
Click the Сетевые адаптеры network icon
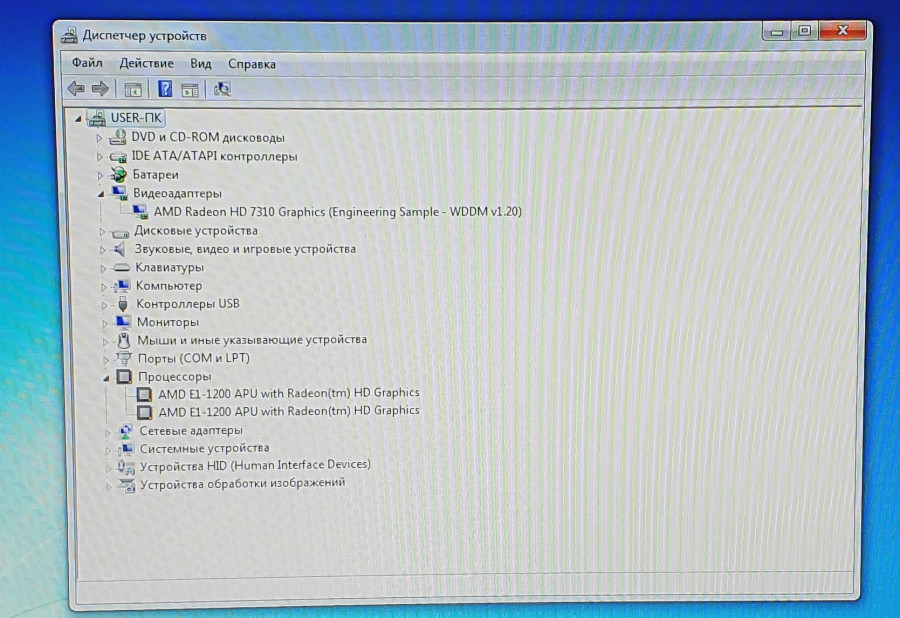coord(126,431)
